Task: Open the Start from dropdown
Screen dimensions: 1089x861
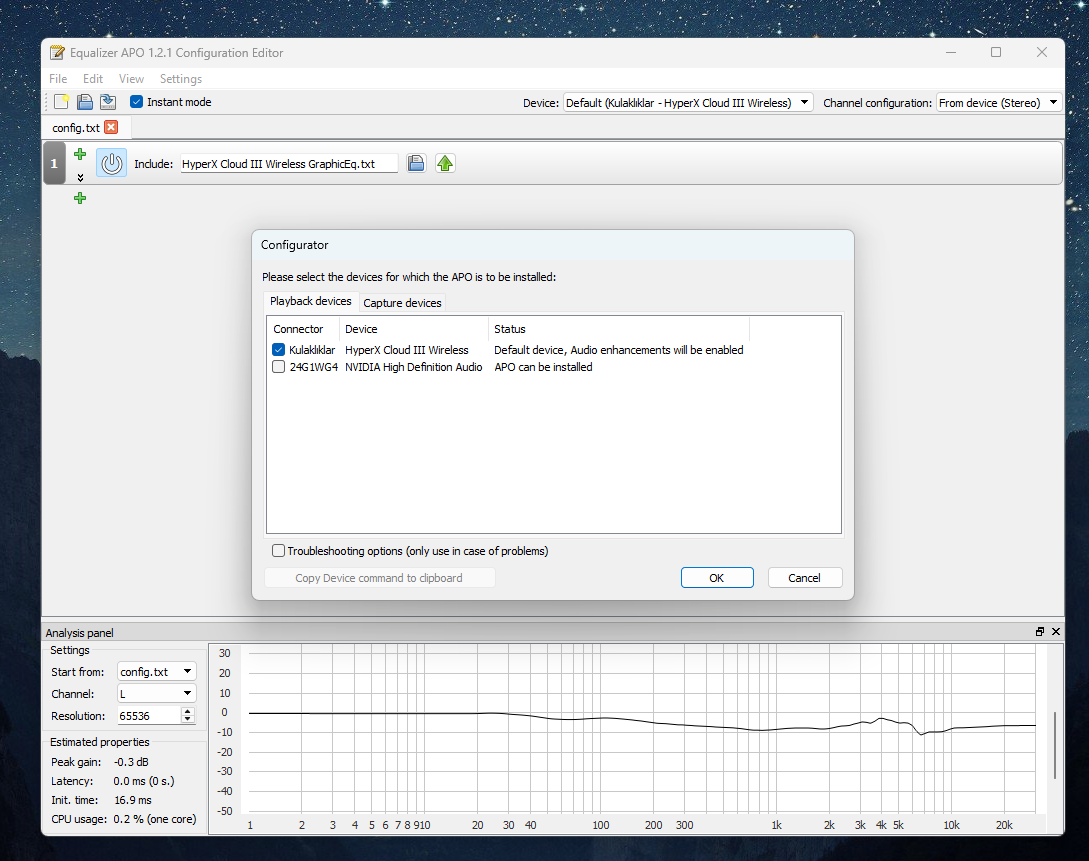Action: [x=156, y=671]
